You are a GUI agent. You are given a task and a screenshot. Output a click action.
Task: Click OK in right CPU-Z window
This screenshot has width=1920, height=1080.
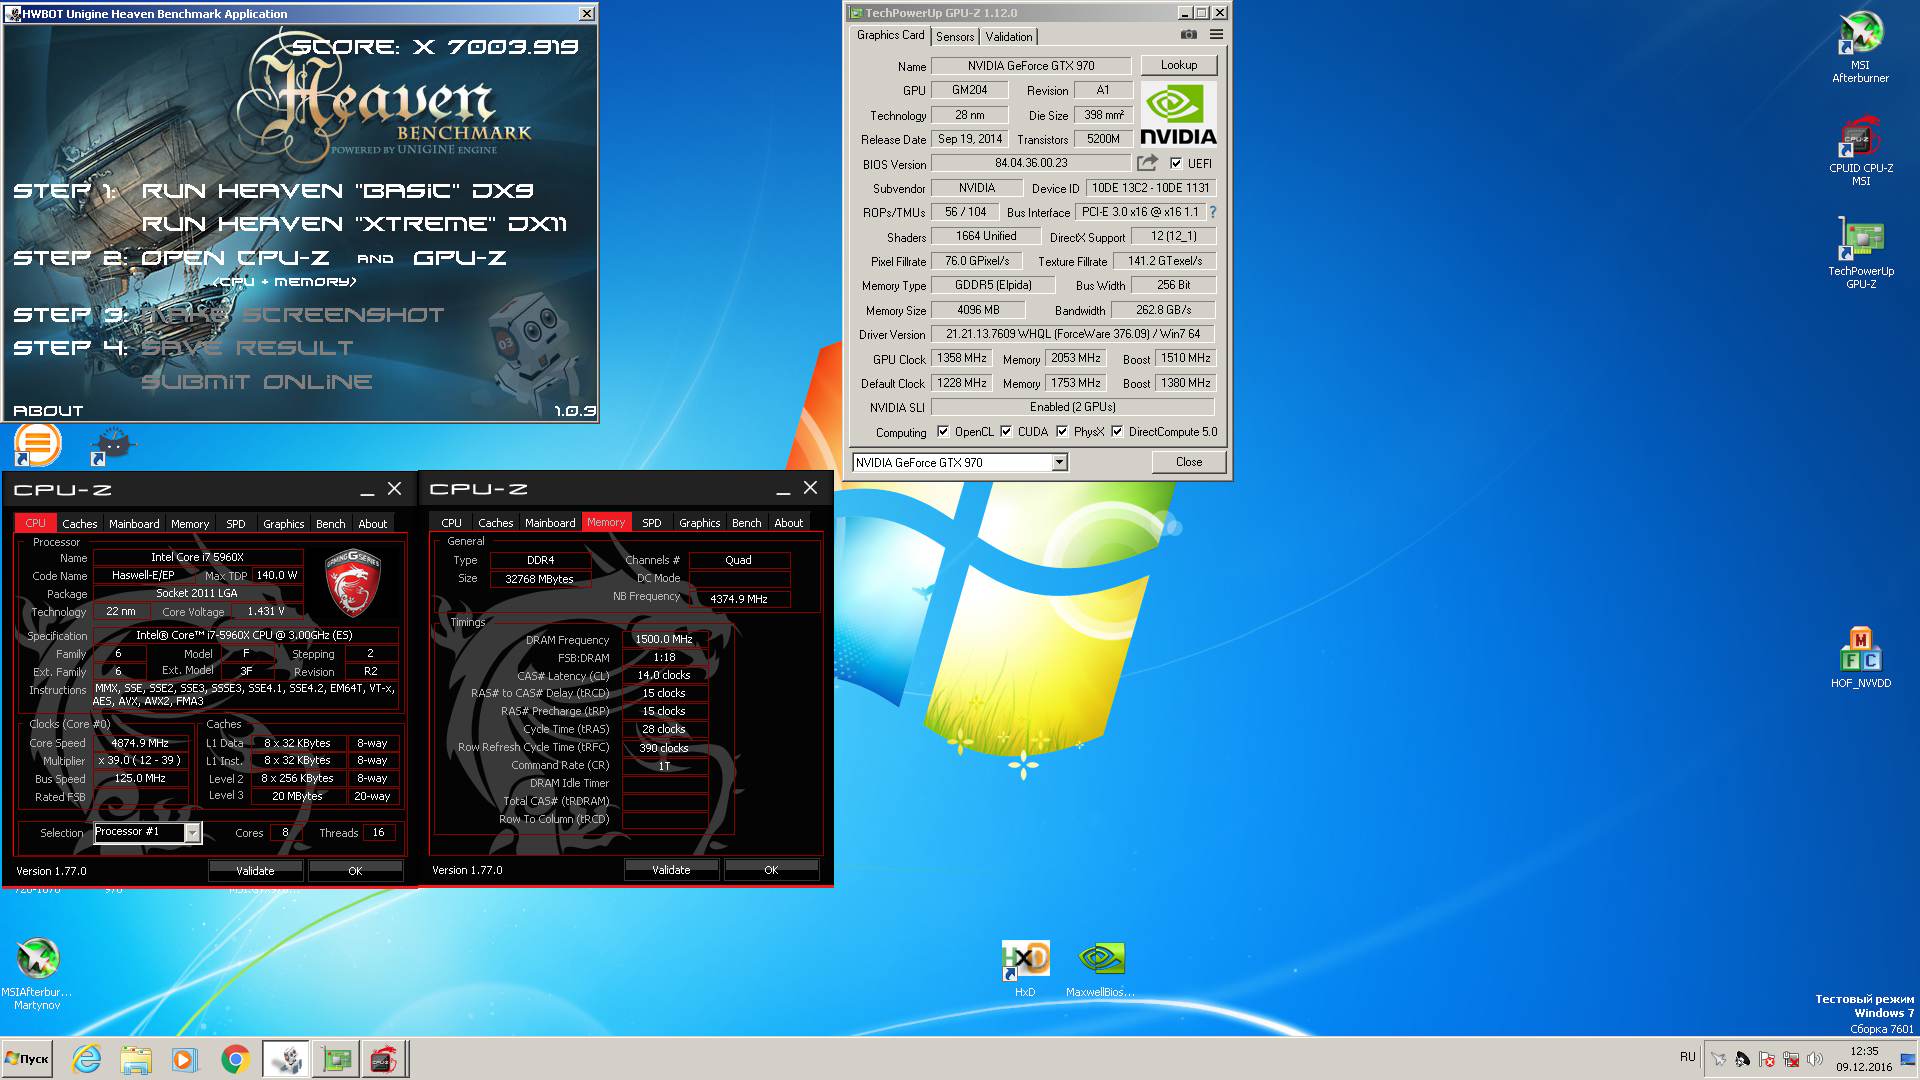click(771, 870)
